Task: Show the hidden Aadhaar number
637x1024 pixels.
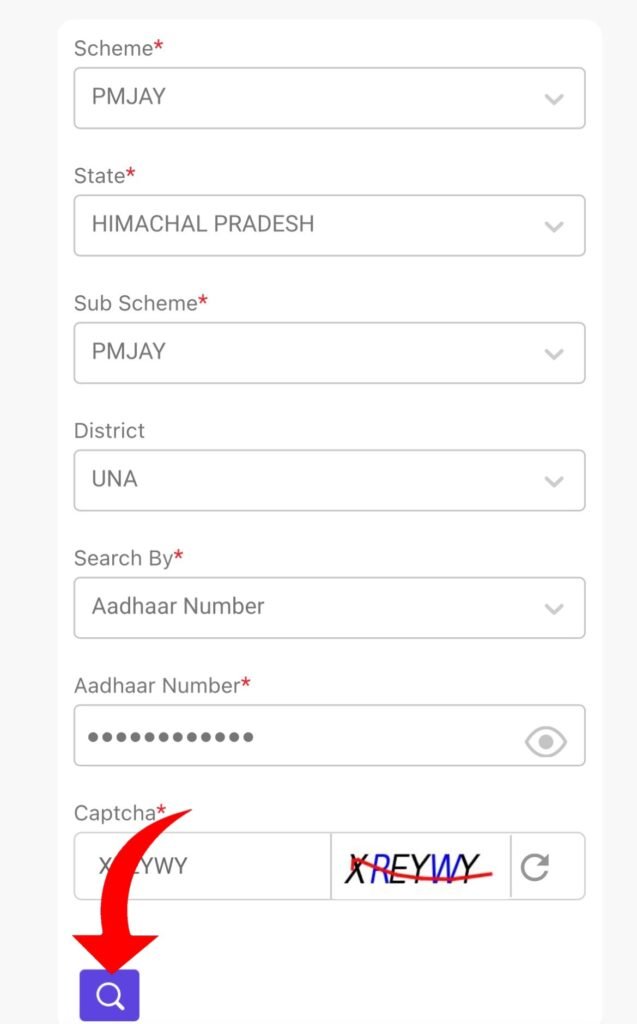Action: click(545, 741)
